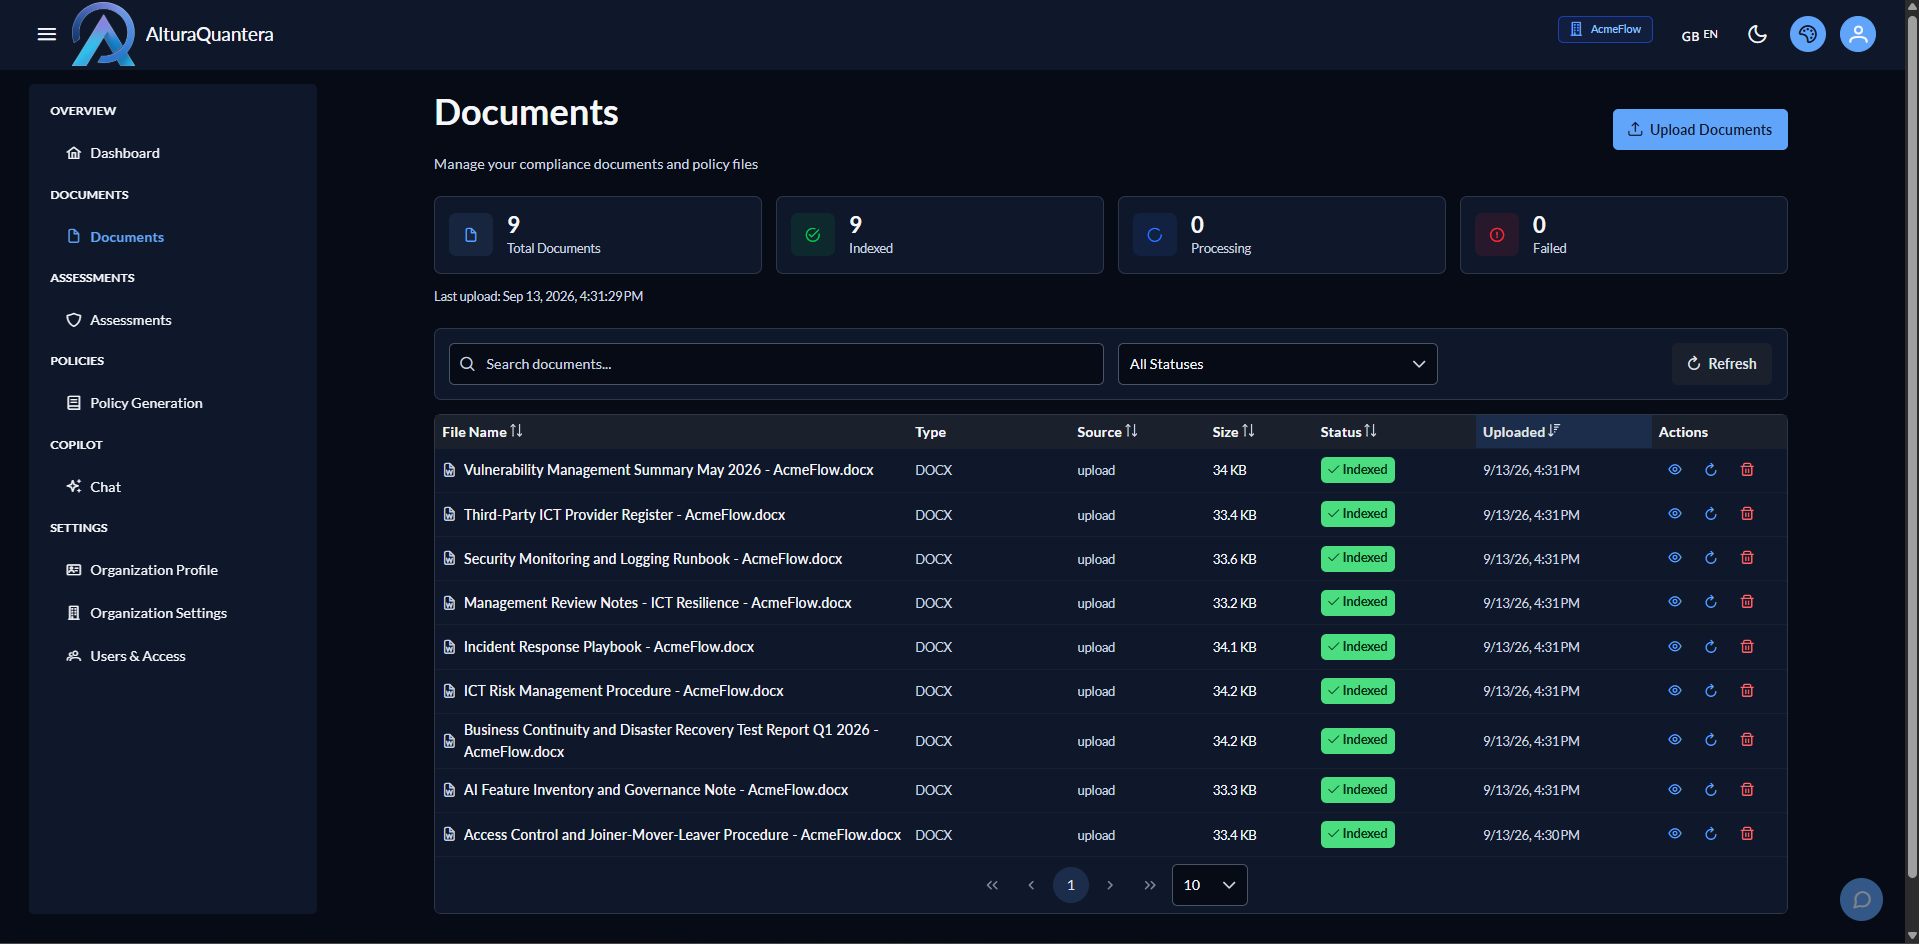Sort the table by Source column
Viewport: 1919px width, 944px height.
[x=1107, y=432]
